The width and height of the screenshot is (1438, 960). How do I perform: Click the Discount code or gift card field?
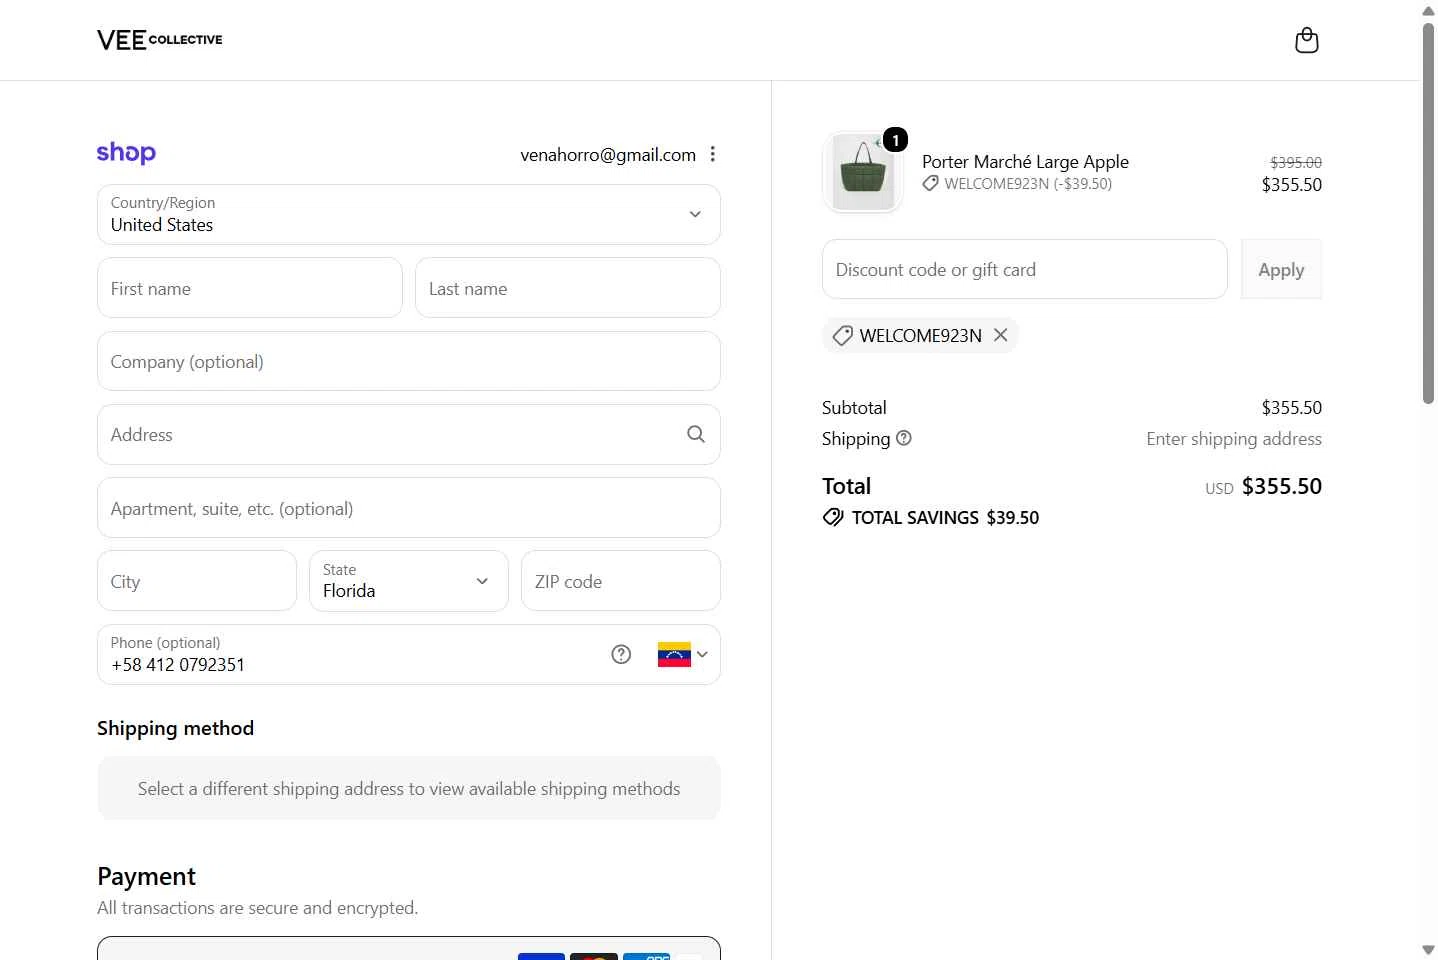click(x=1025, y=269)
